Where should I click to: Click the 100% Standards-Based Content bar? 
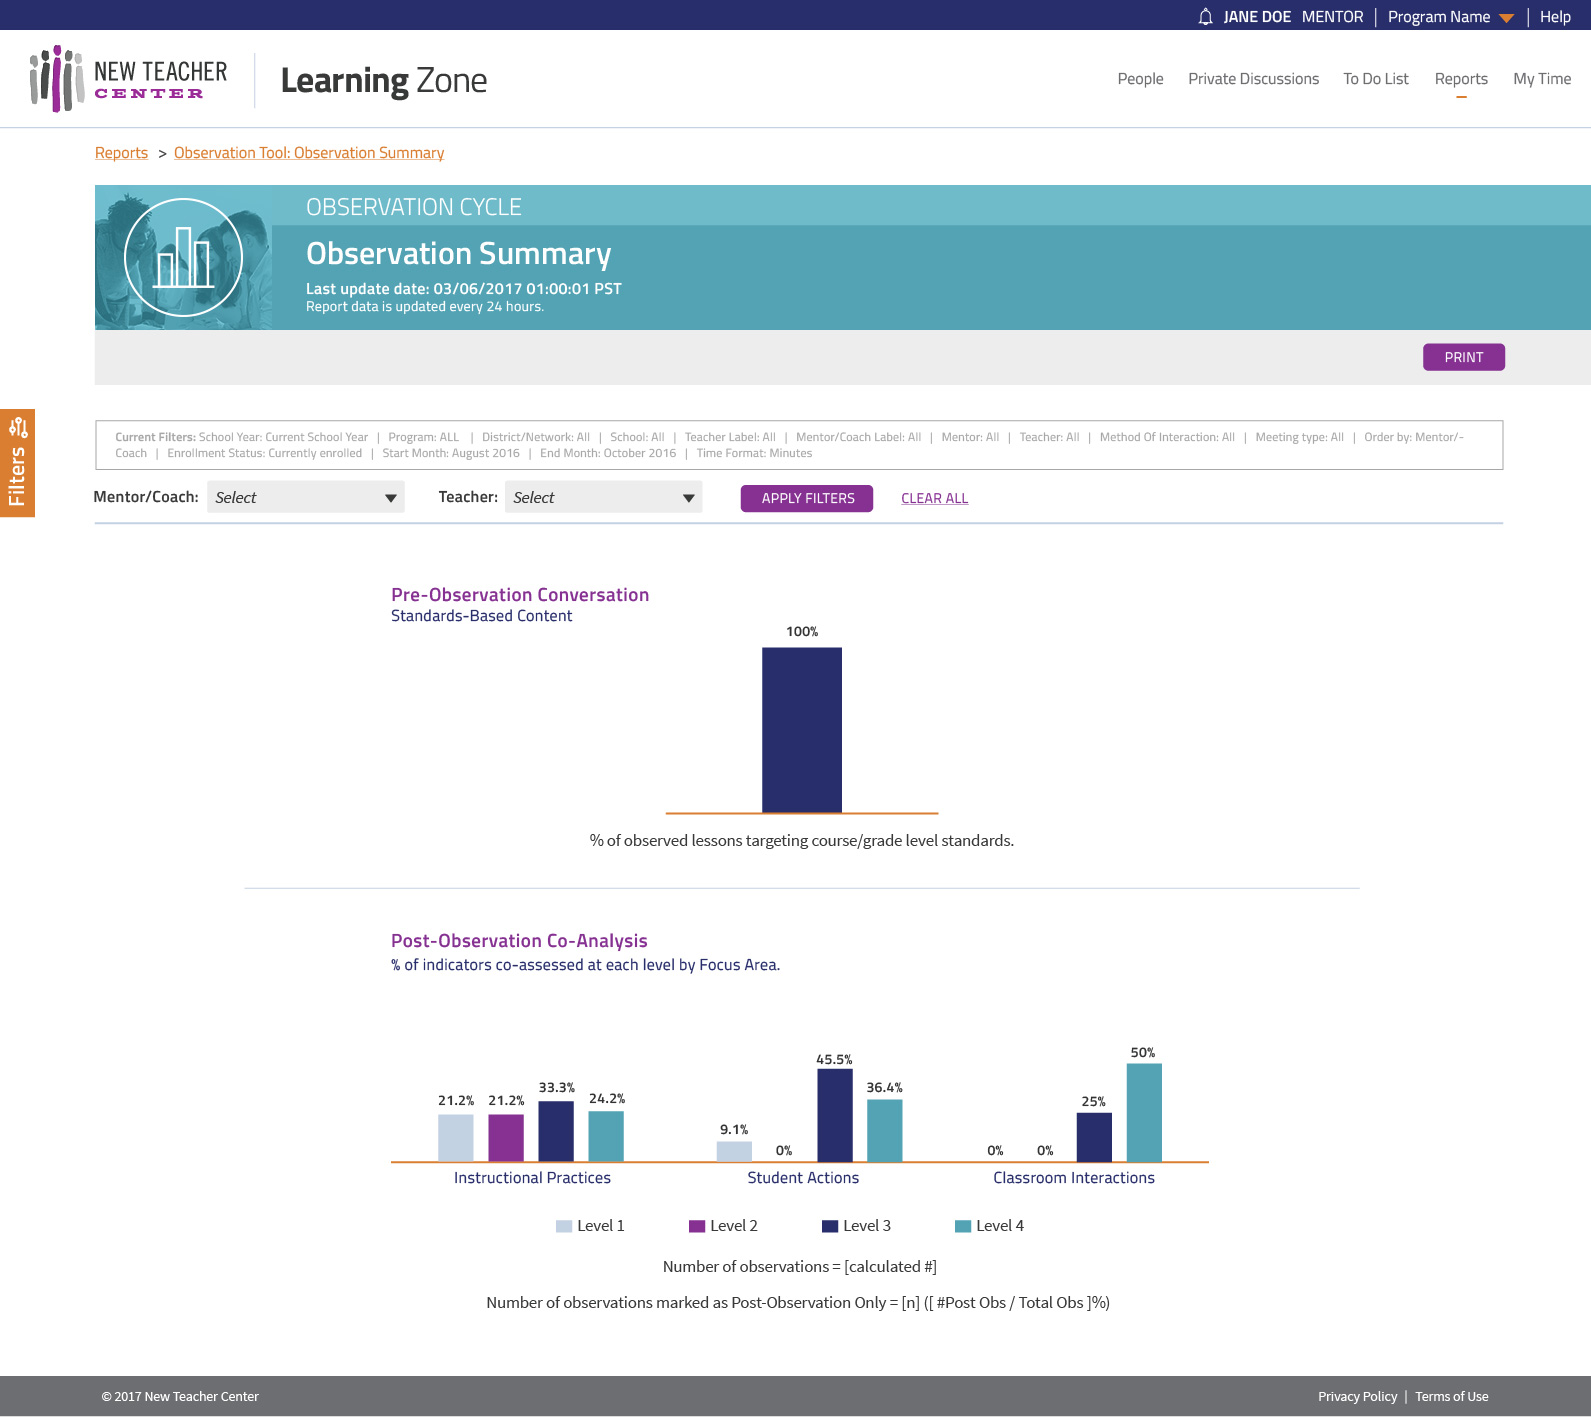pyautogui.click(x=801, y=730)
